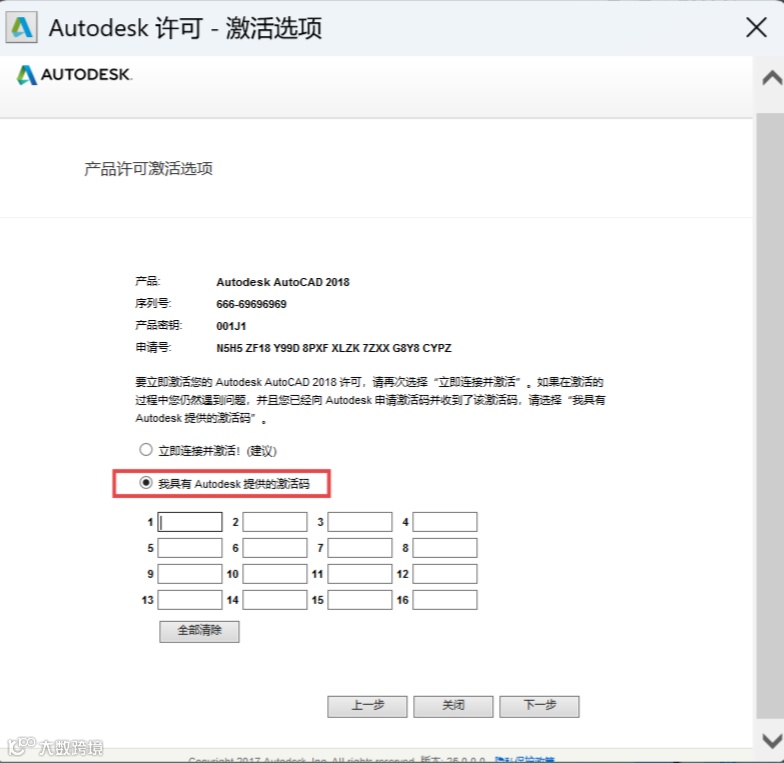Click the vertical scrollbar track

(770, 415)
